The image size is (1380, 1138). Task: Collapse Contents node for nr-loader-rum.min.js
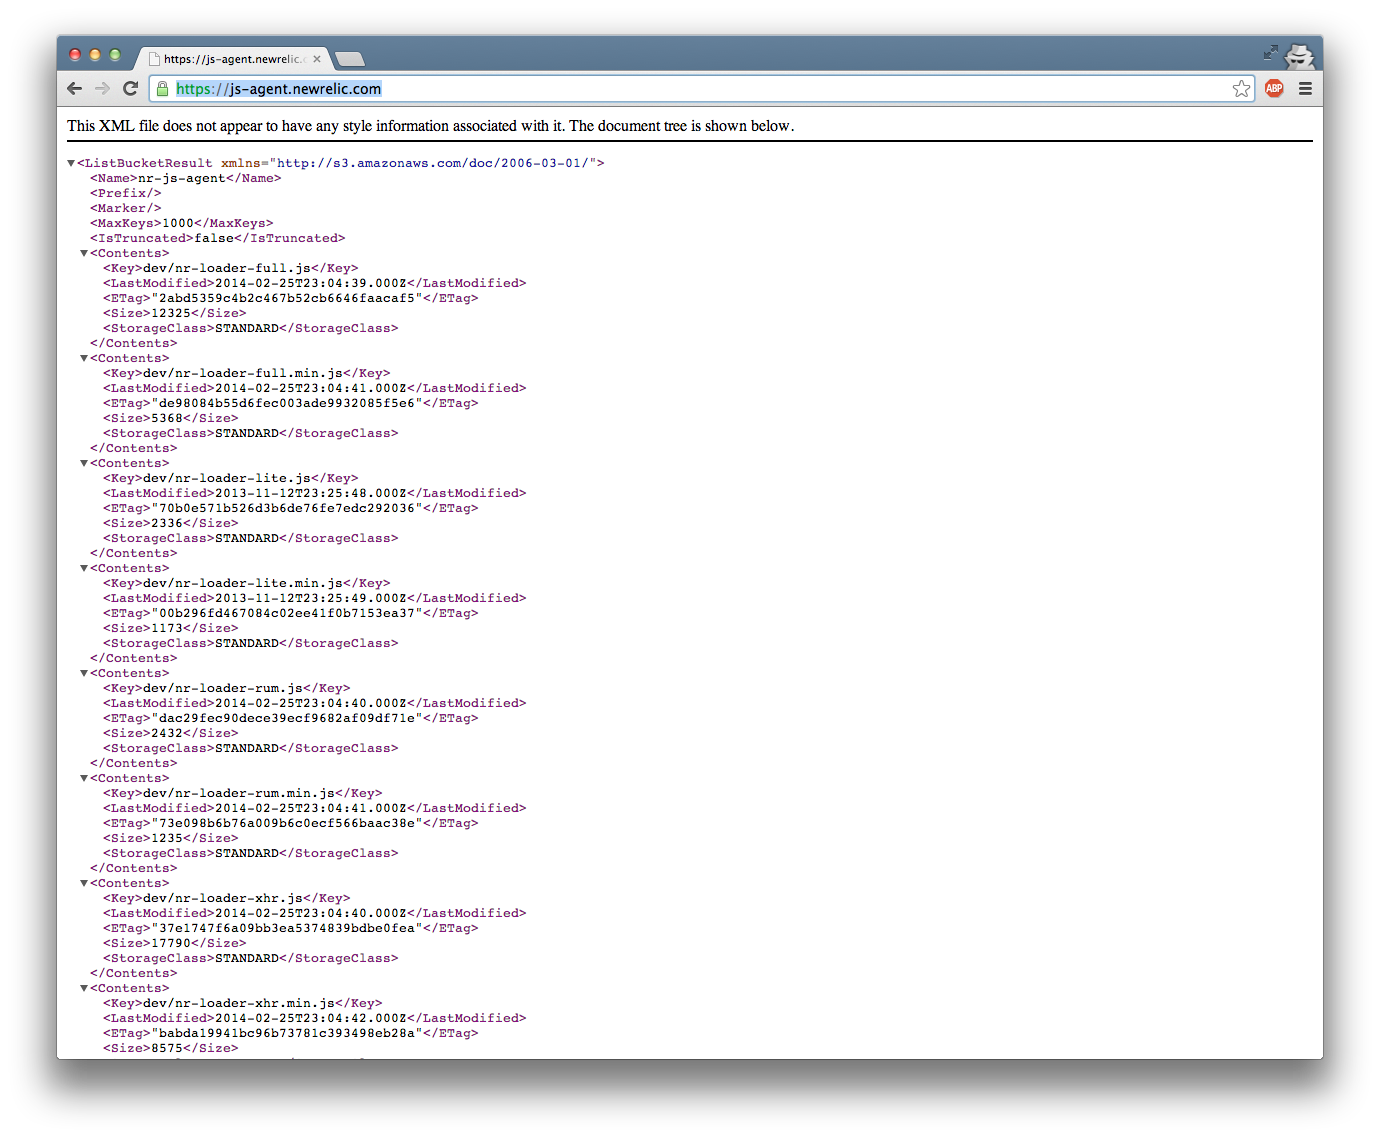(x=84, y=778)
